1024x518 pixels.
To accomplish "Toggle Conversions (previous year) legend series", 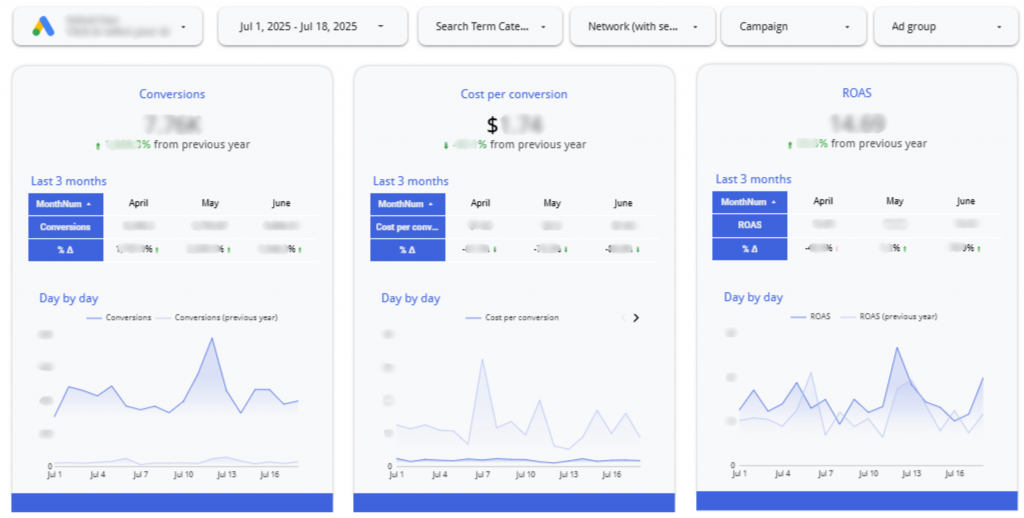I will point(225,318).
